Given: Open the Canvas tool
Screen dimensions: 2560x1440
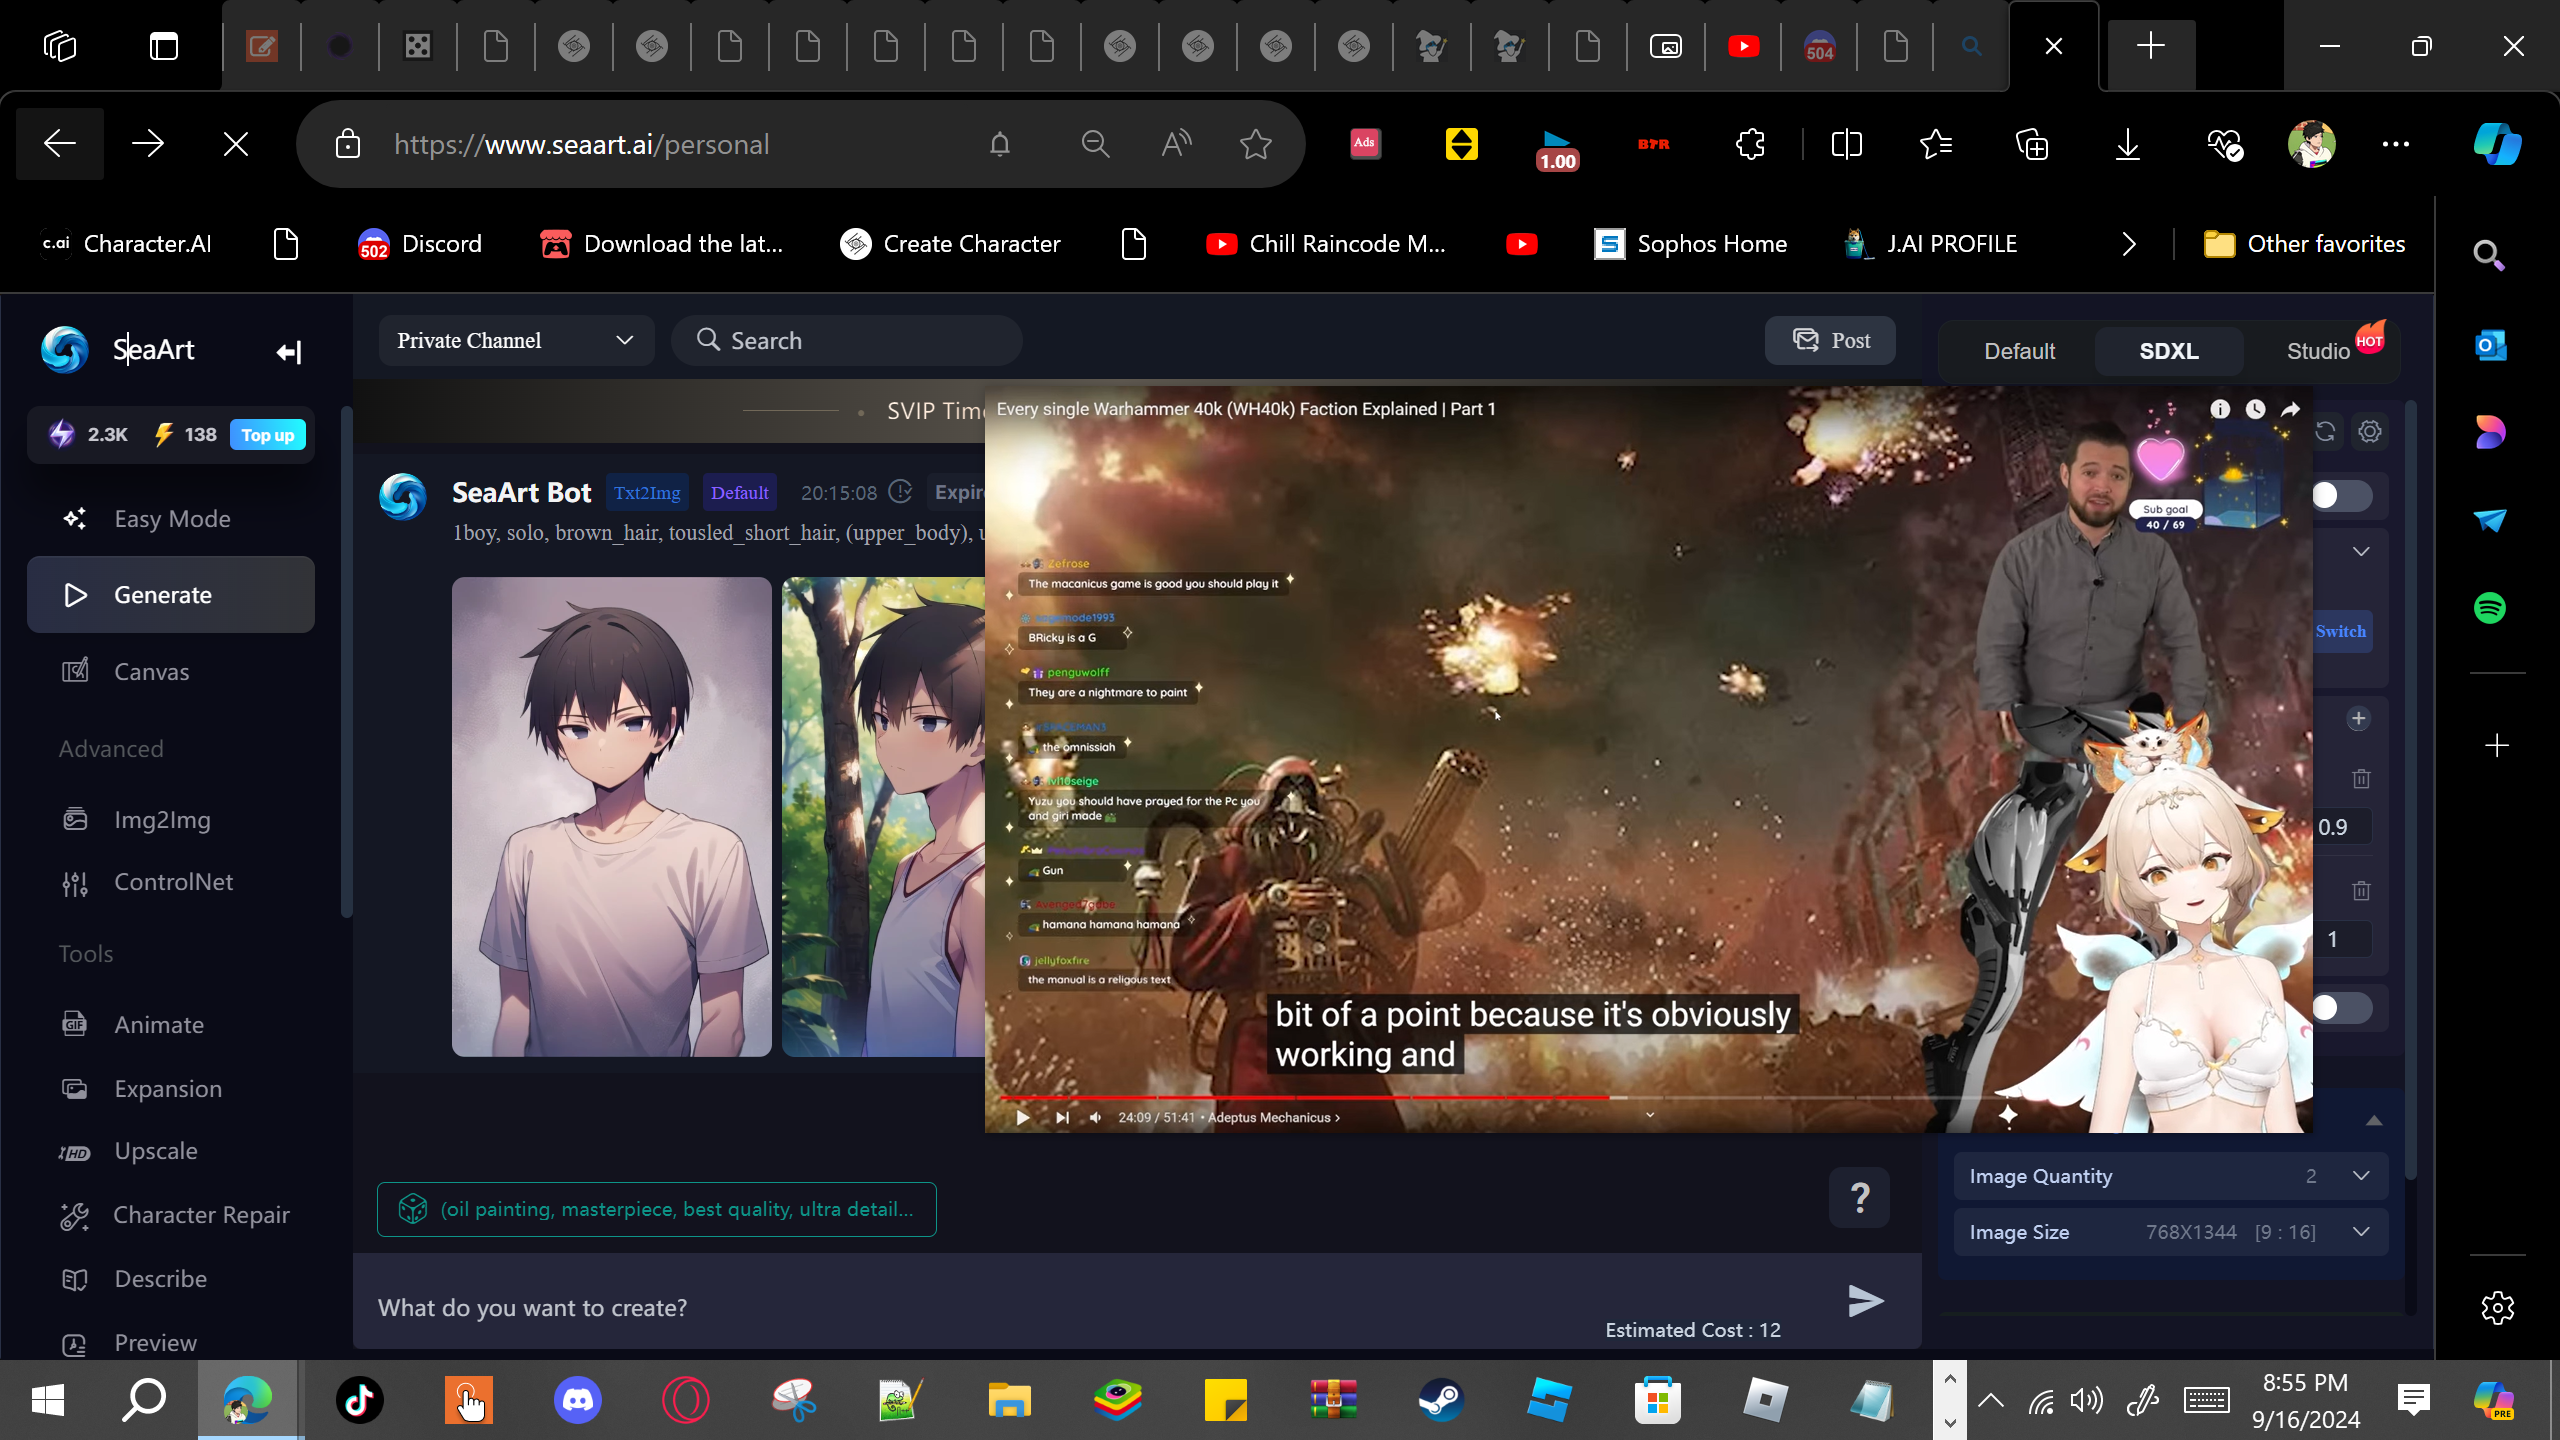Looking at the screenshot, I should point(171,672).
